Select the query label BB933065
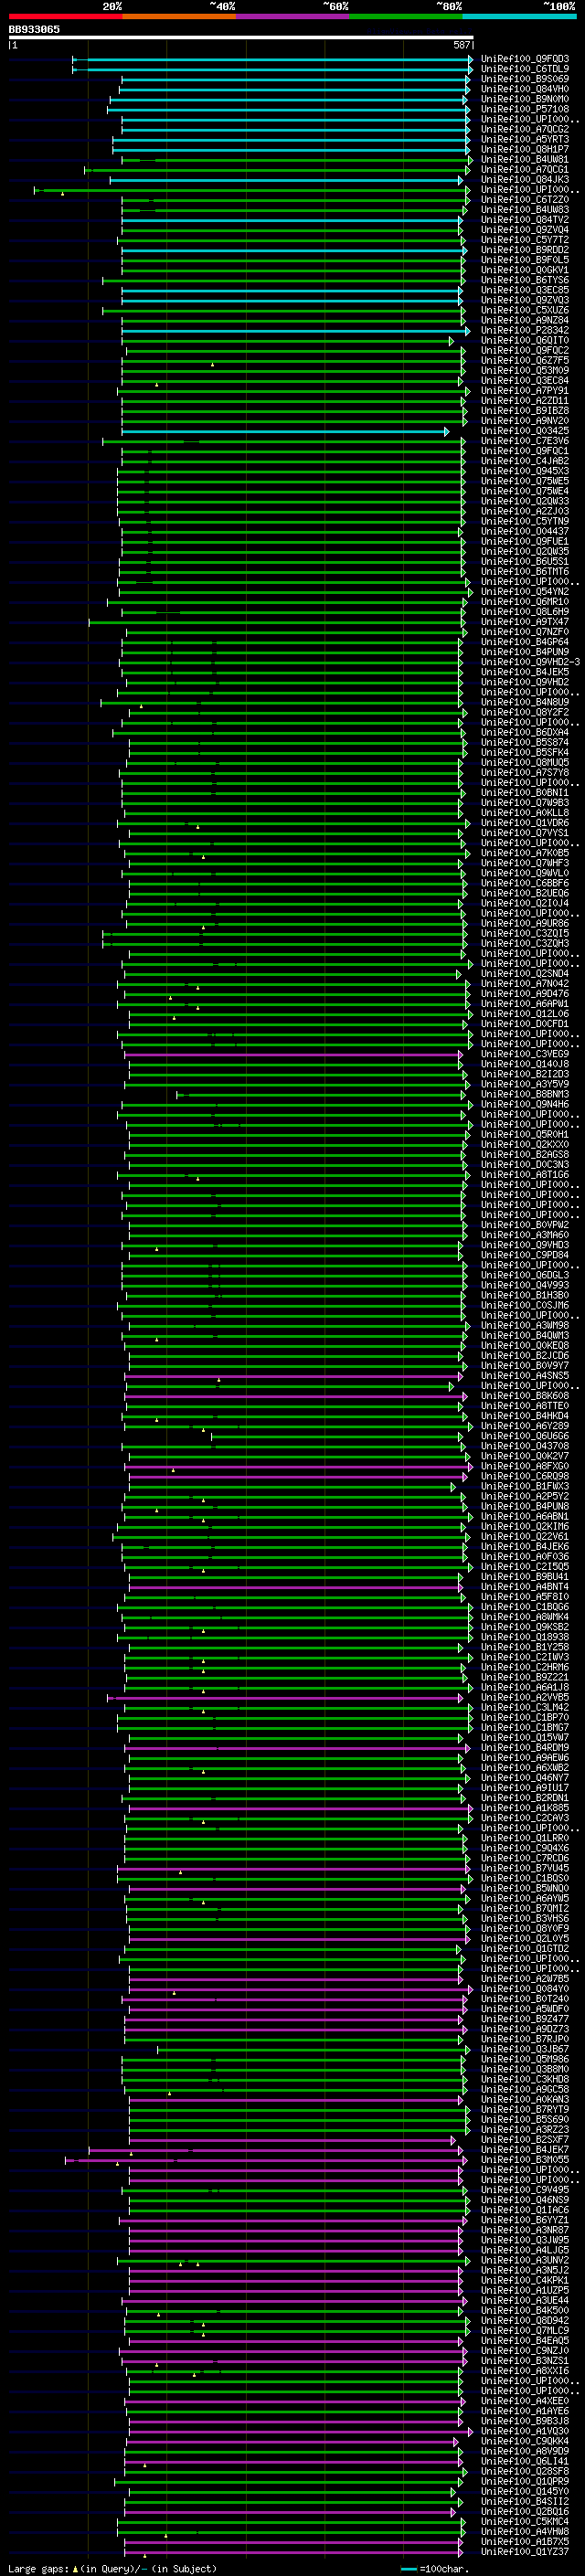585x2576 pixels. [34, 29]
